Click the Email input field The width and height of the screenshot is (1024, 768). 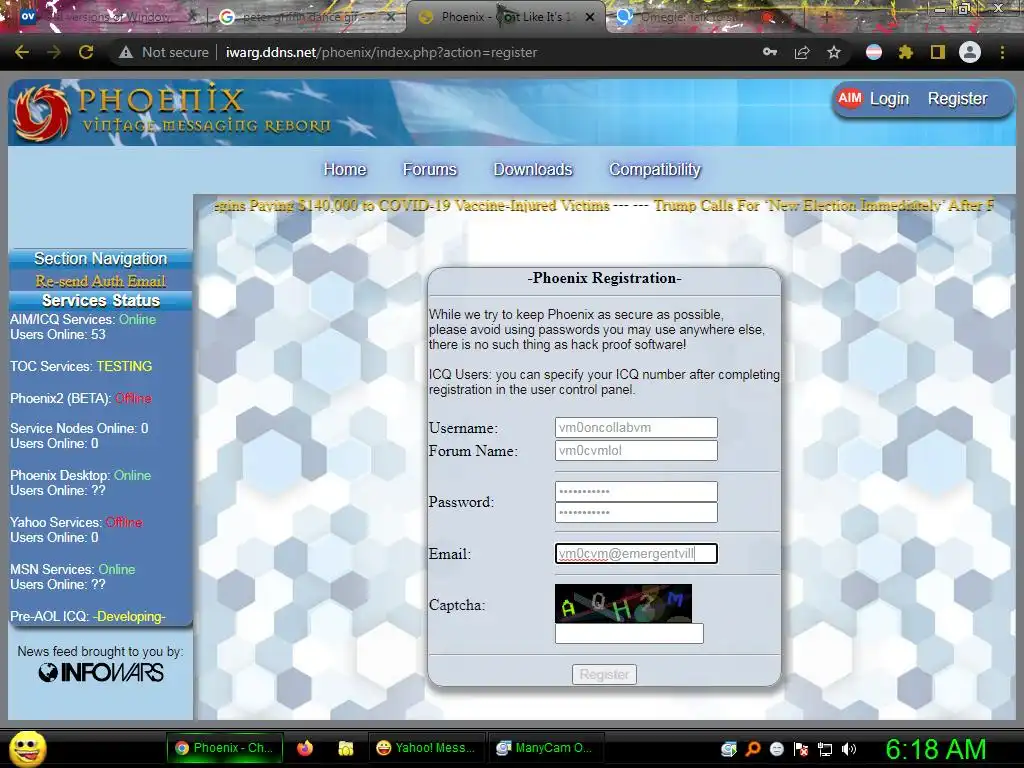(636, 554)
